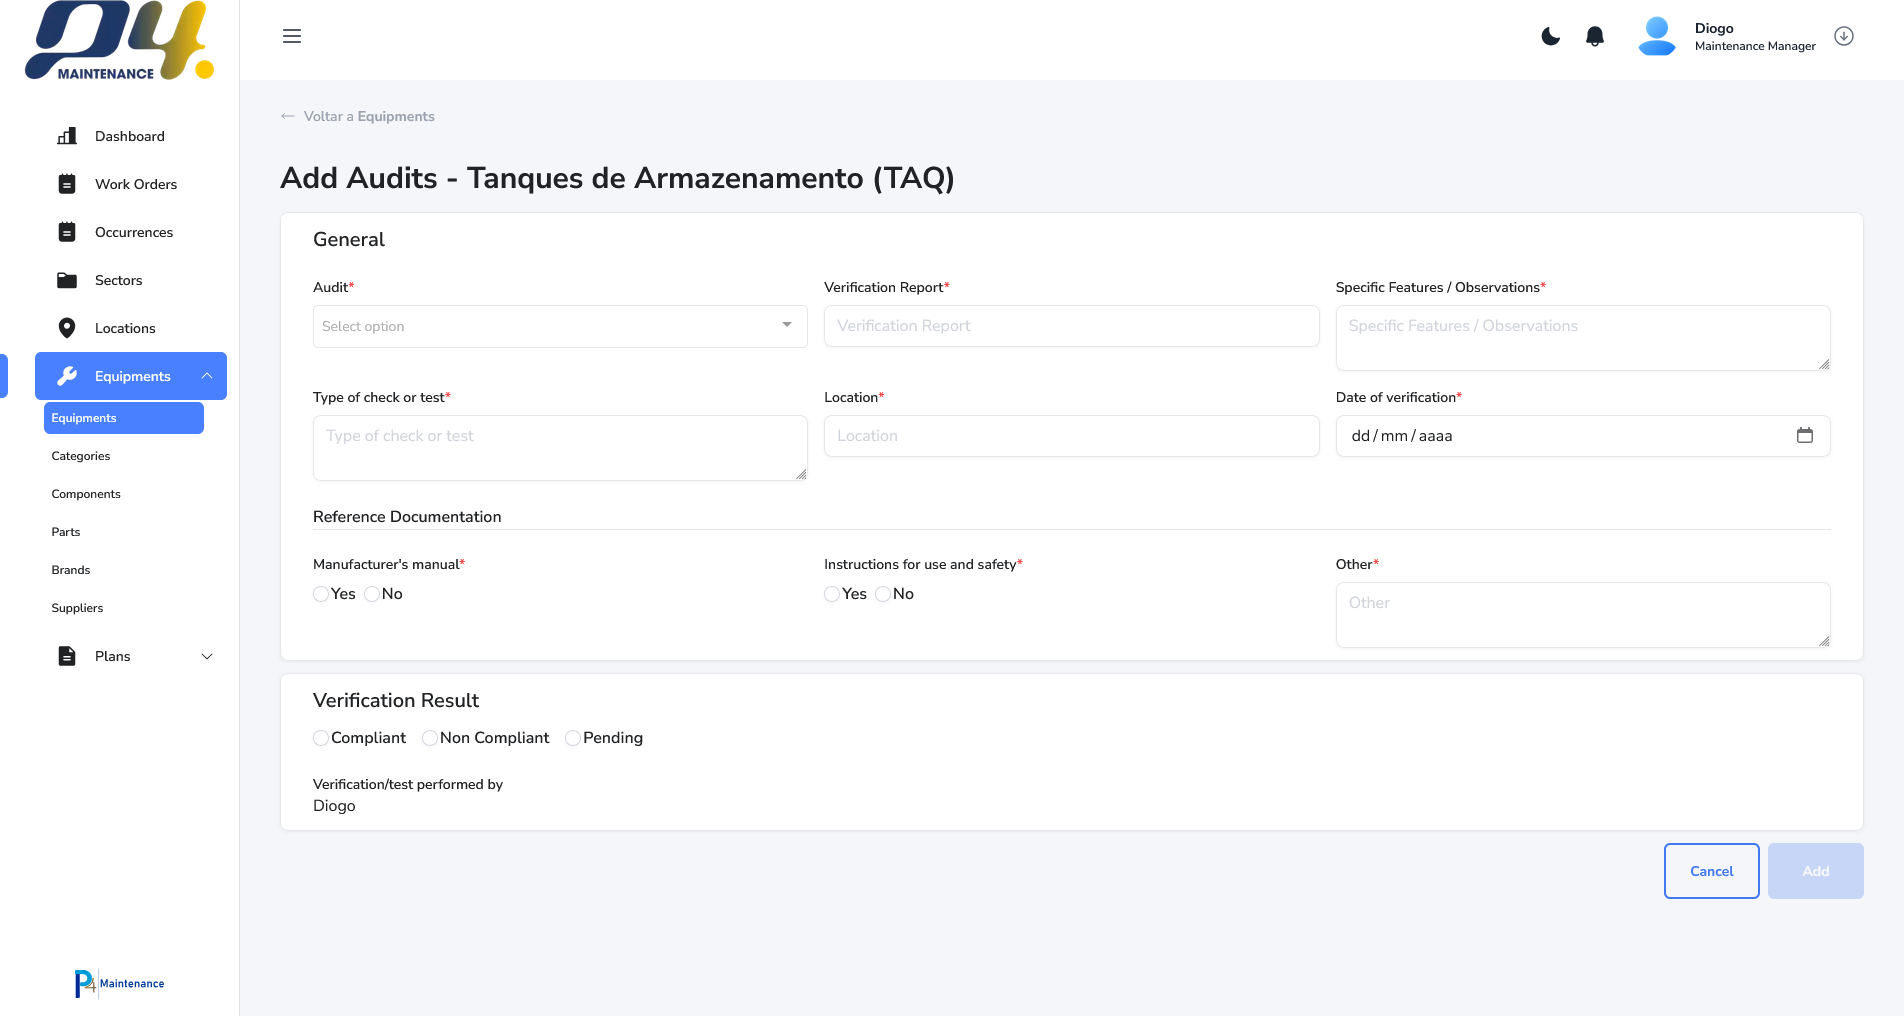
Task: Toggle dark mode moon icon
Action: point(1550,37)
